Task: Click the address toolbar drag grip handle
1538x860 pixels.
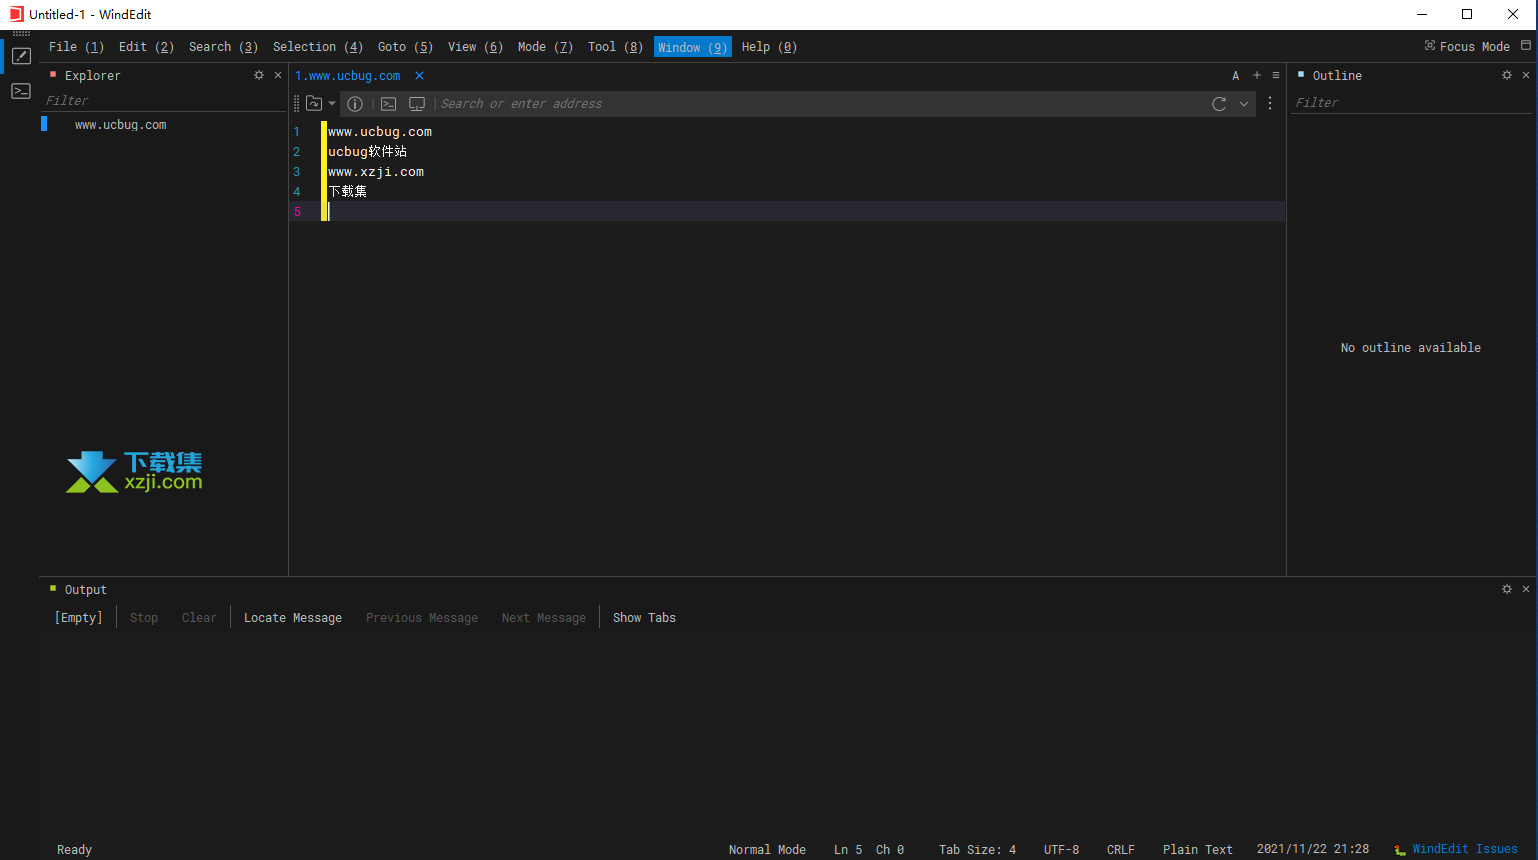Action: pos(296,104)
